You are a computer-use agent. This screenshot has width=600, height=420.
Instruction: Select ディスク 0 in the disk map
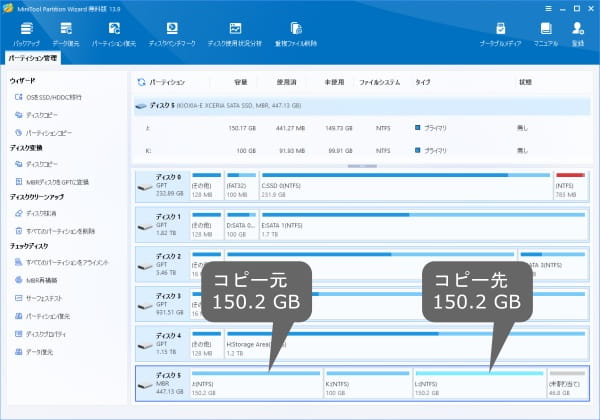162,186
